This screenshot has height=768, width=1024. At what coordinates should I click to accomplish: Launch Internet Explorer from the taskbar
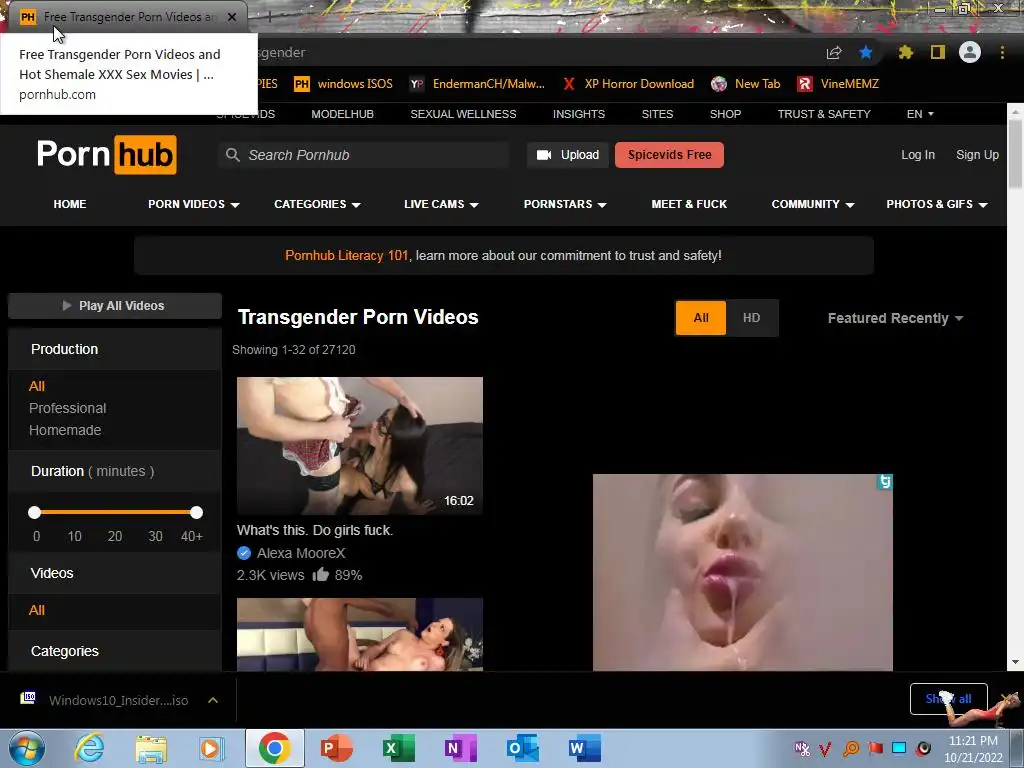tap(89, 748)
